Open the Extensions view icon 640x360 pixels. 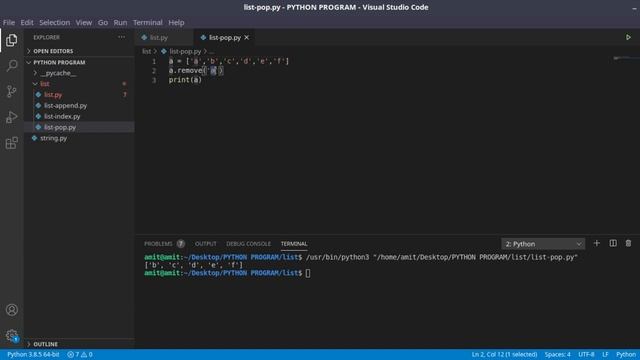[x=11, y=143]
